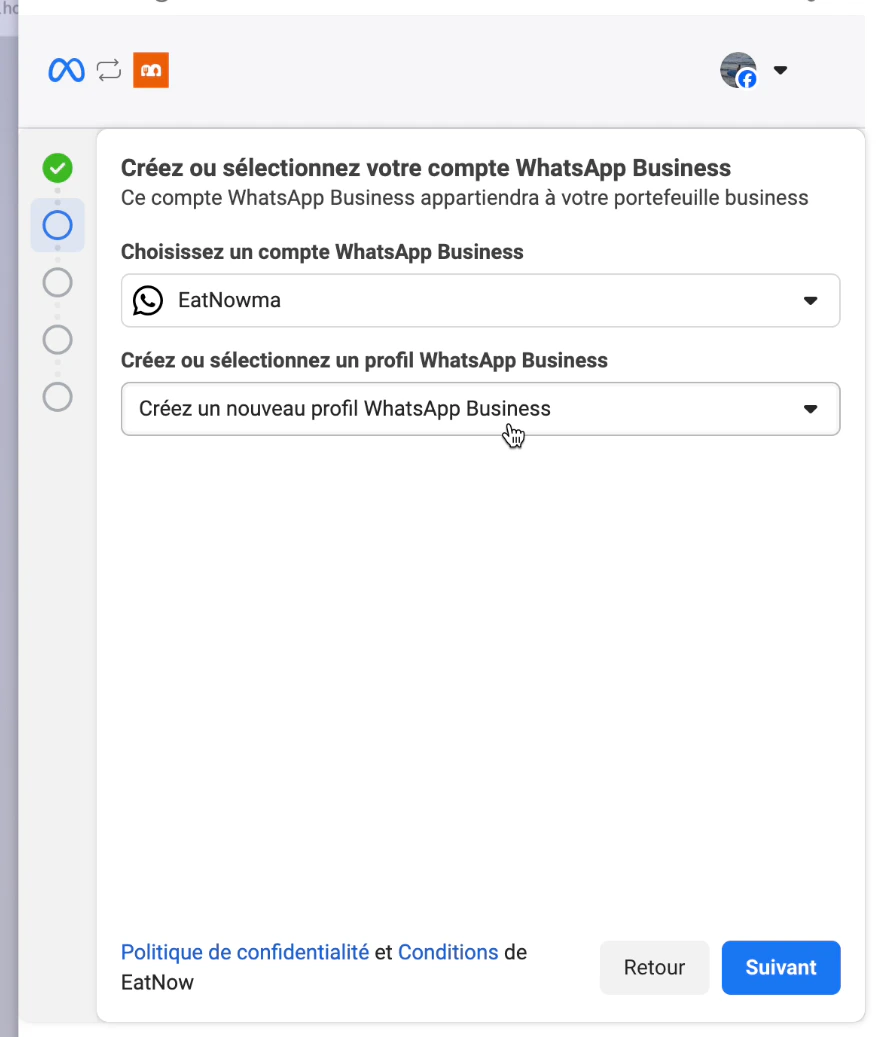Click the fifth step circle indicator
This screenshot has height=1037, width=886.
tap(58, 397)
